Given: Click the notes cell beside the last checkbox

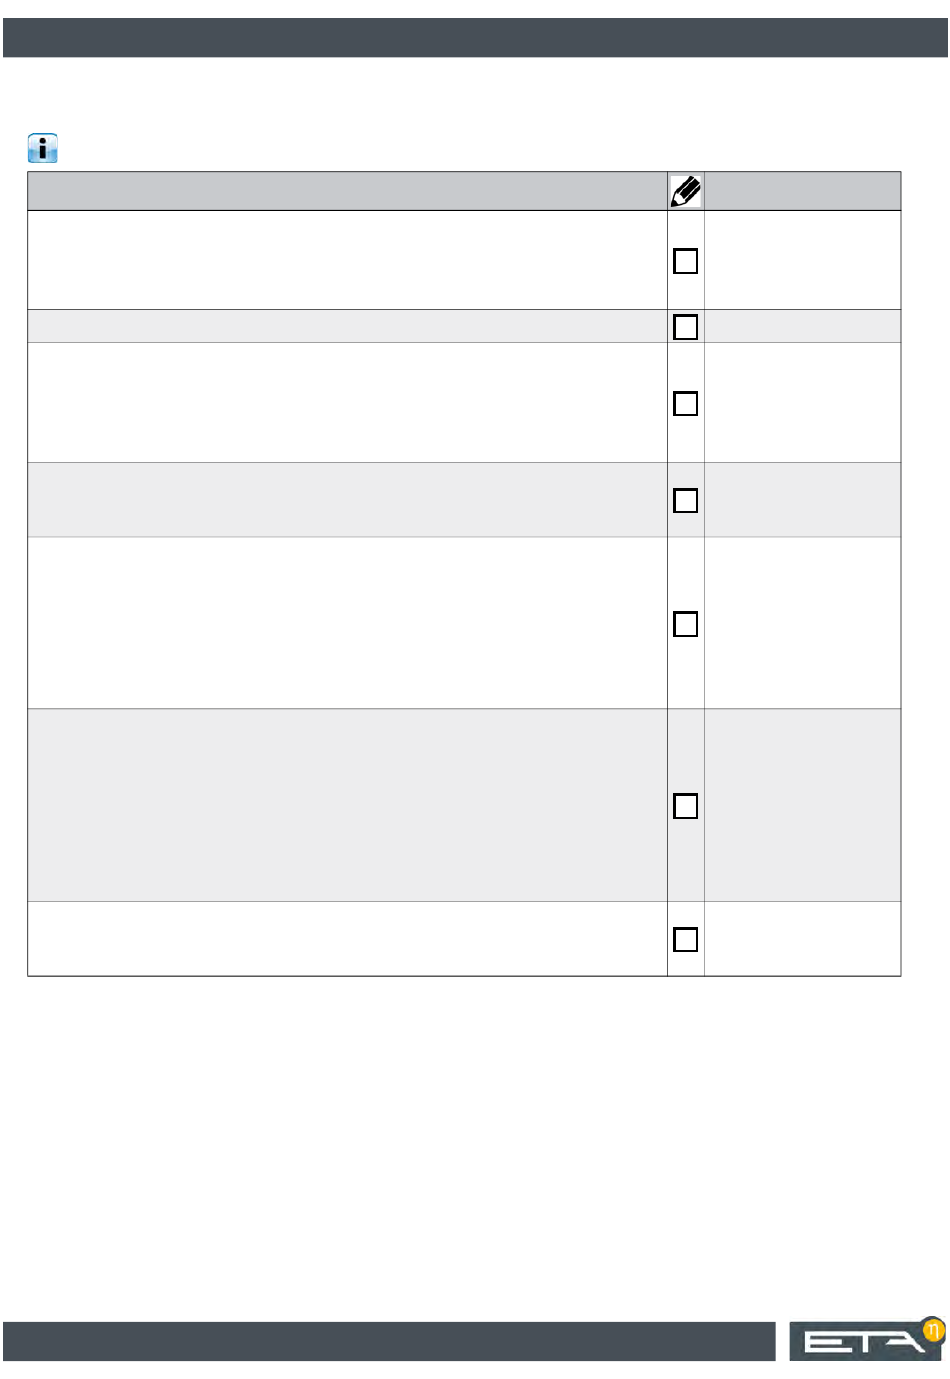Looking at the screenshot, I should coord(803,939).
